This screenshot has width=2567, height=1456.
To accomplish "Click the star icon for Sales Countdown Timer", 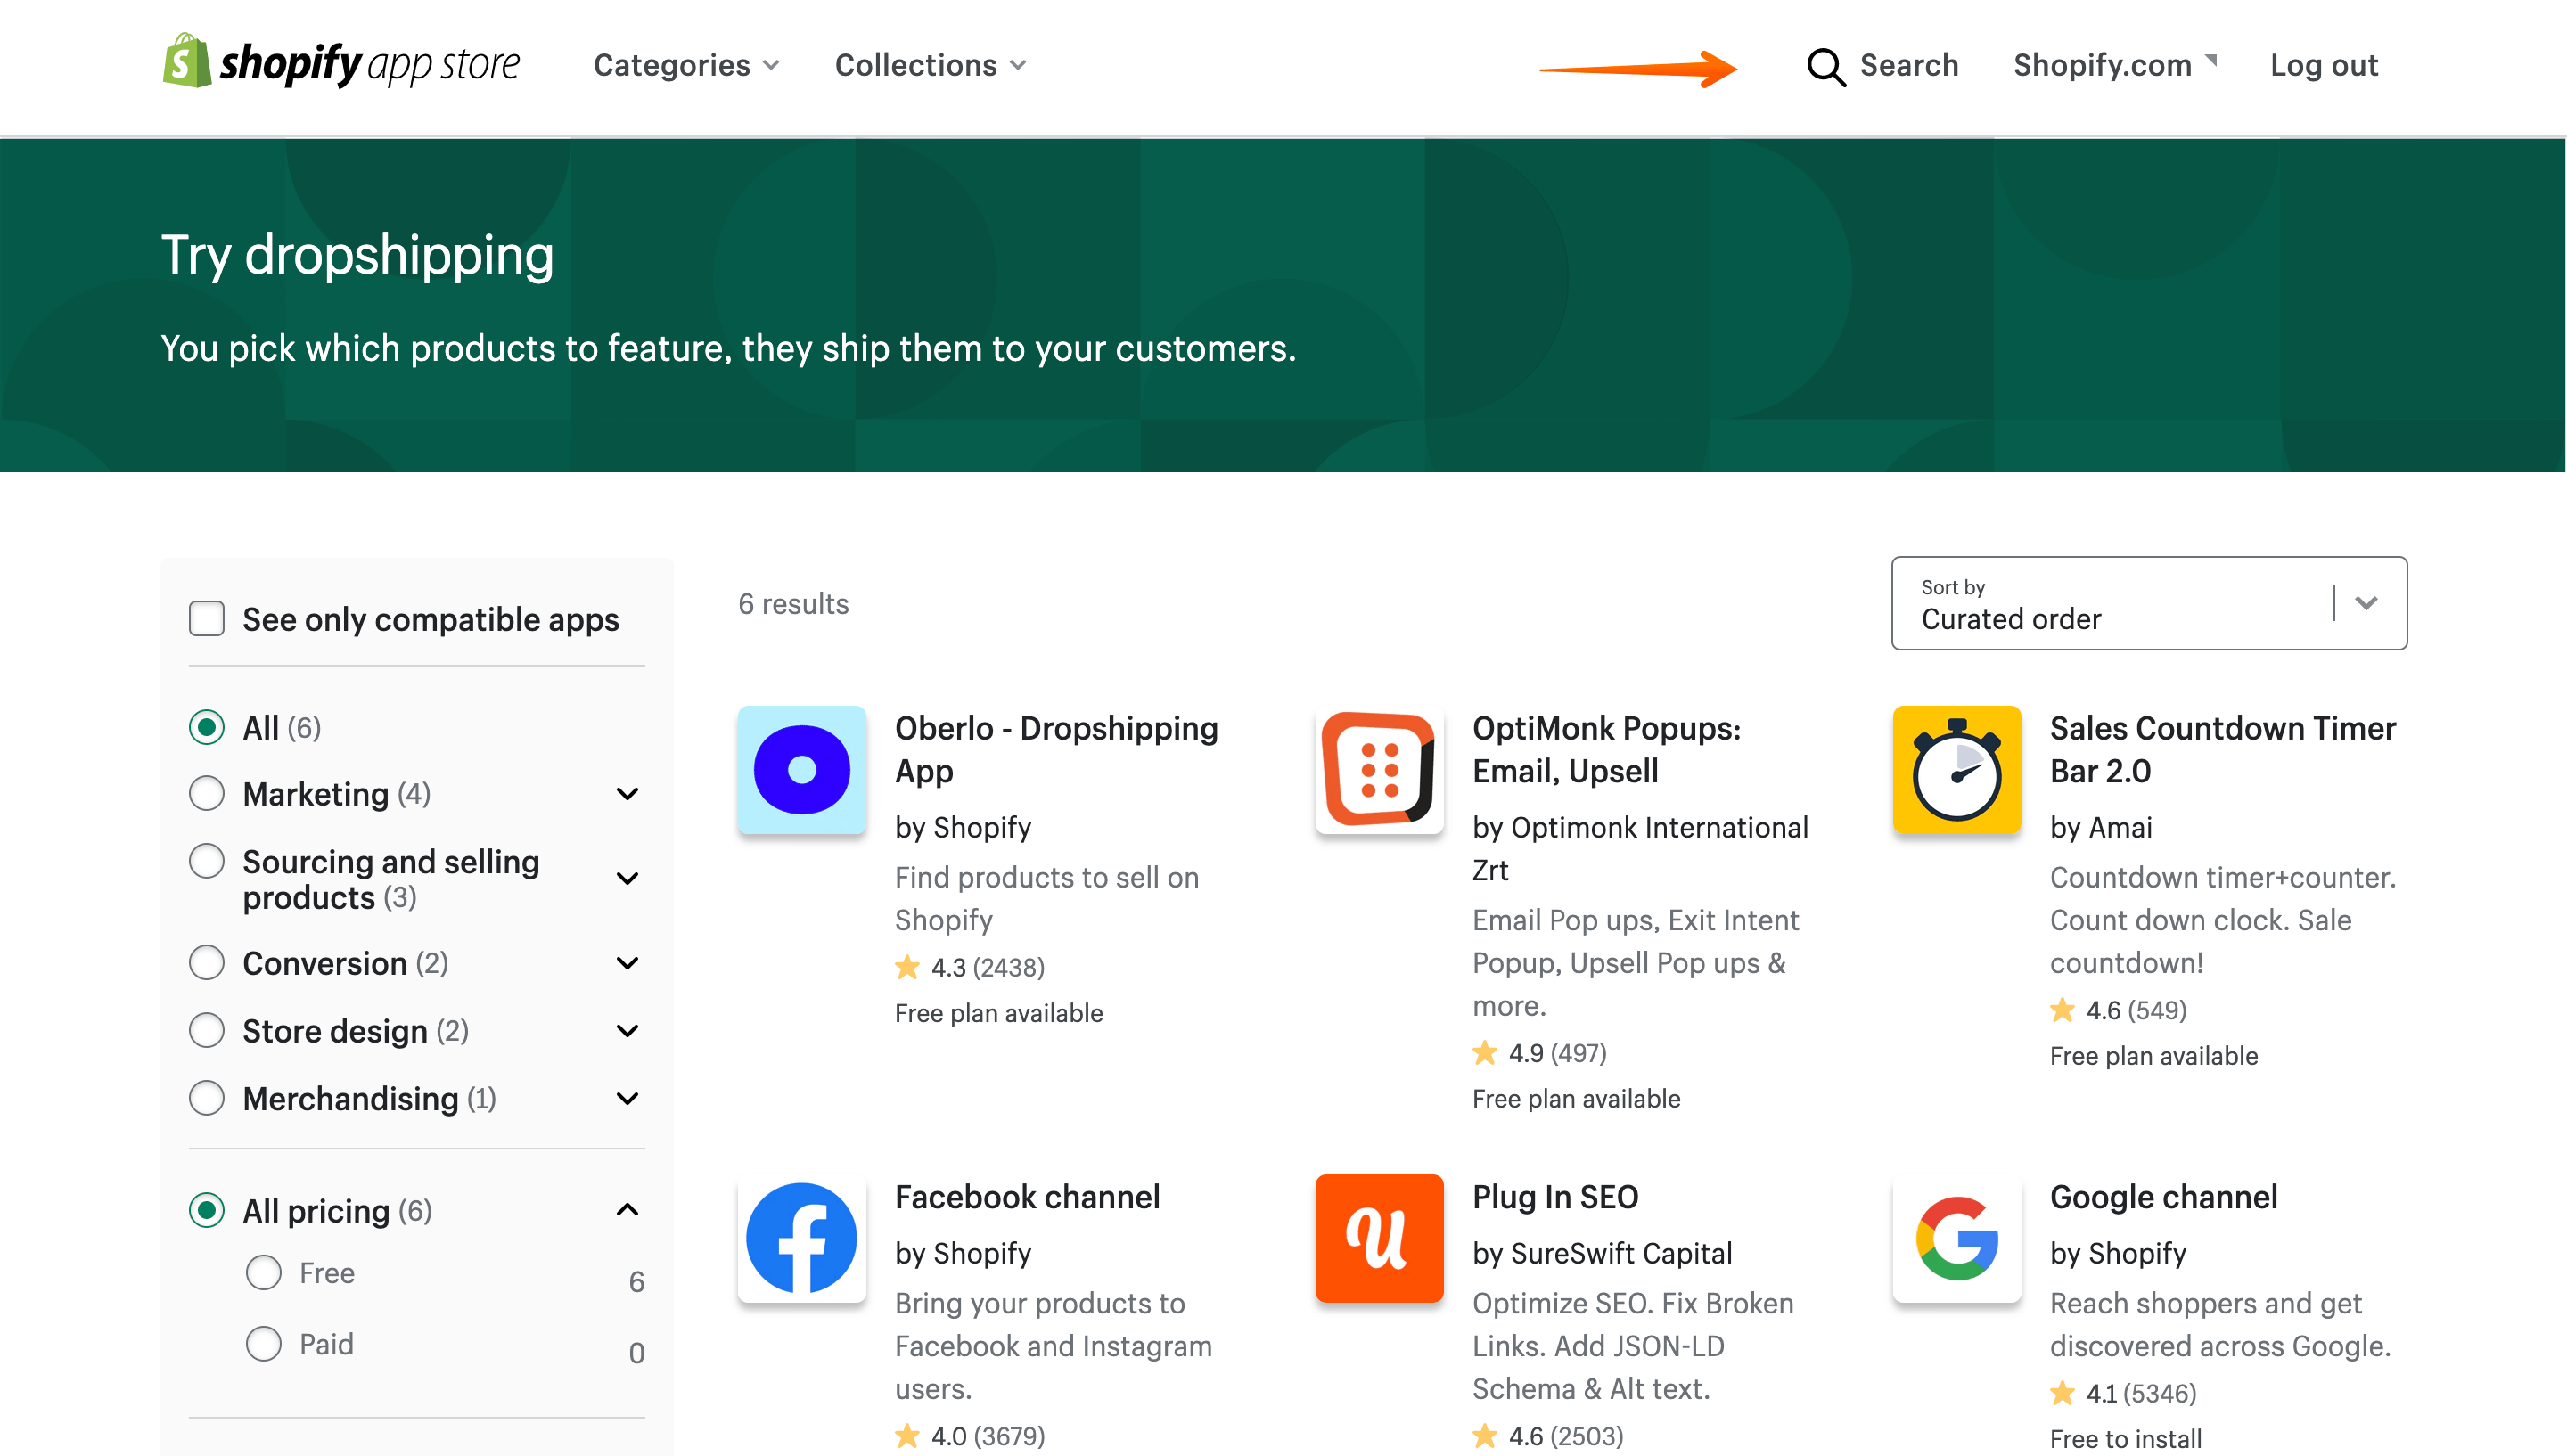I will coord(2062,1009).
